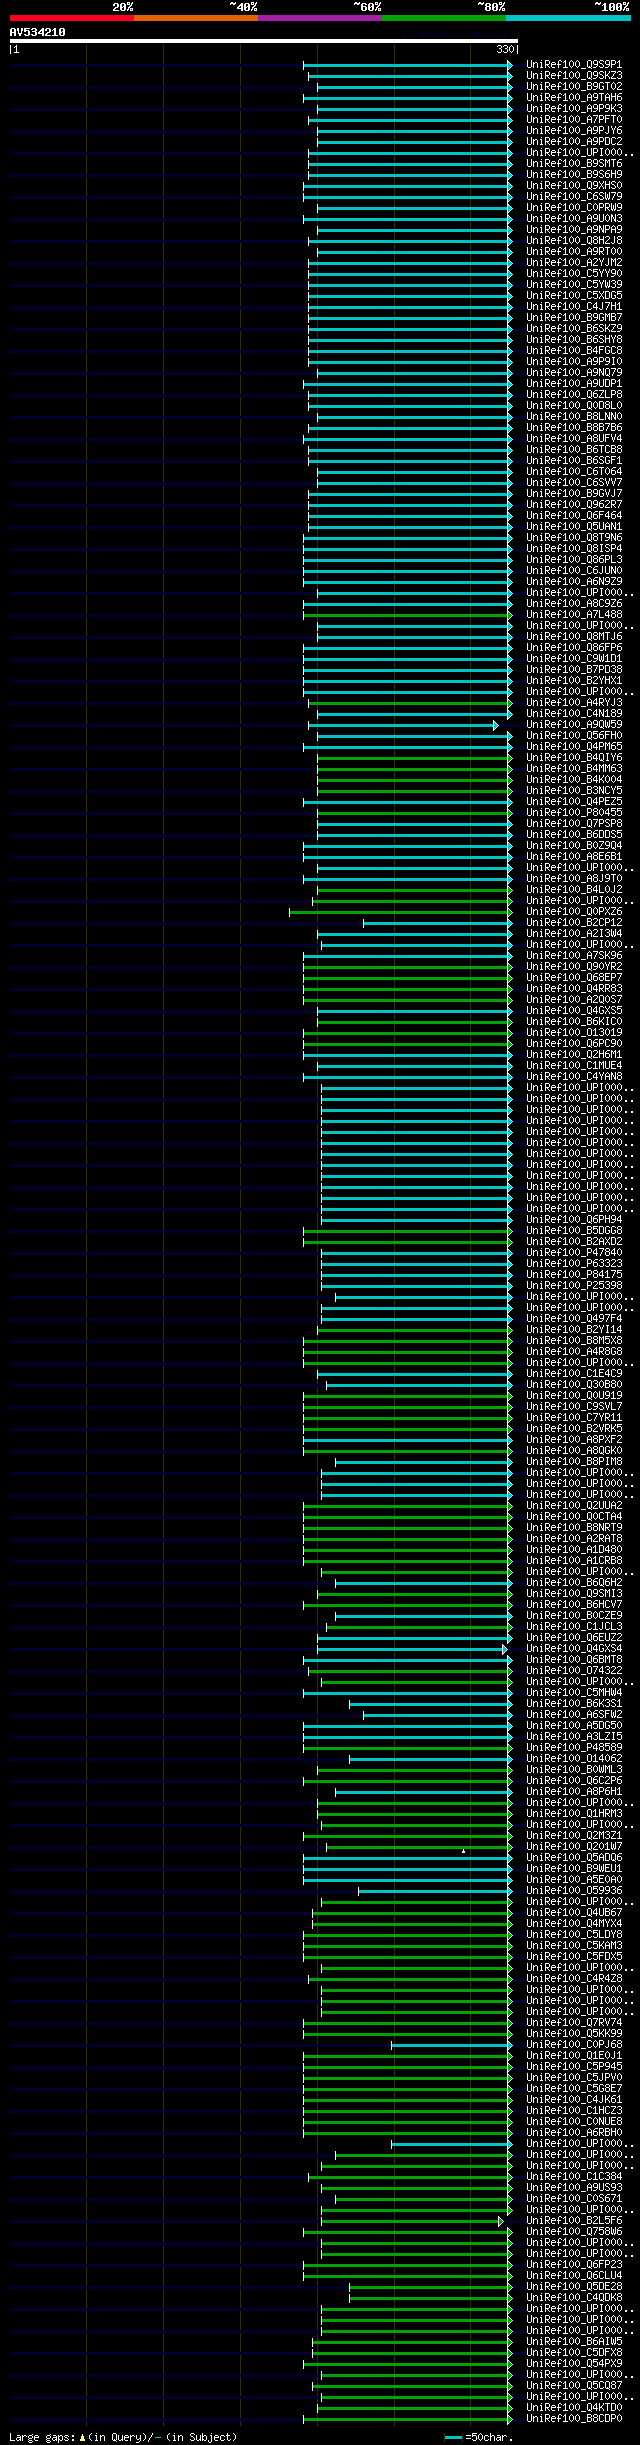The height and width of the screenshot is (2445, 640).
Task: Select hit label UniRef100_A8UFV4
Action: click(574, 438)
